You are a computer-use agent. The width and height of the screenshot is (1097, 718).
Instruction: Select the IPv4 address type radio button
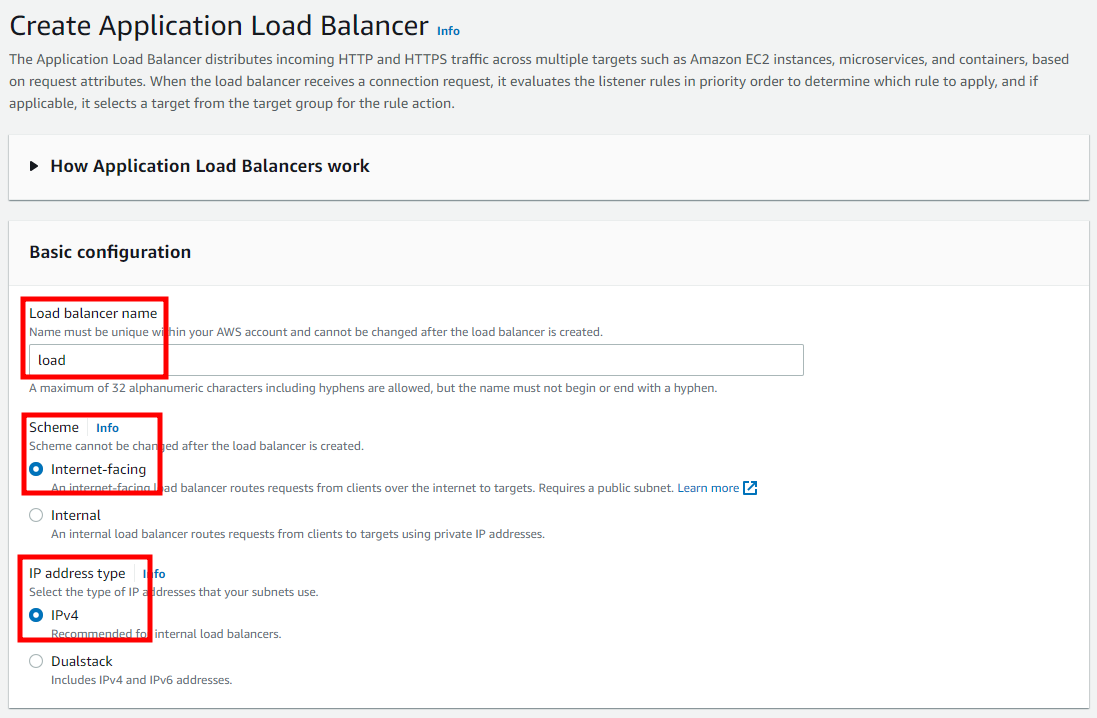pos(36,615)
